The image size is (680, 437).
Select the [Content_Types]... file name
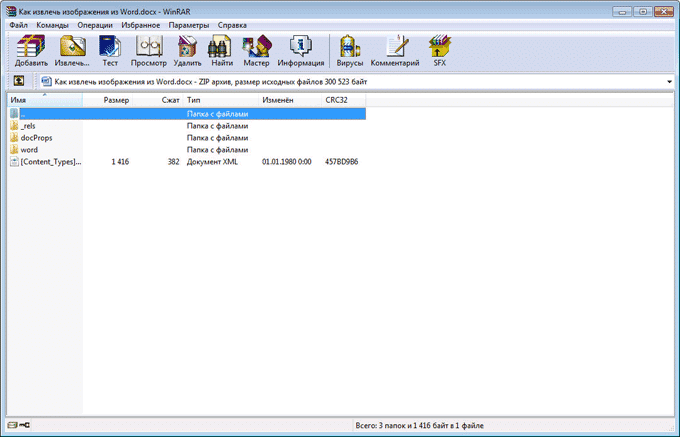point(51,162)
